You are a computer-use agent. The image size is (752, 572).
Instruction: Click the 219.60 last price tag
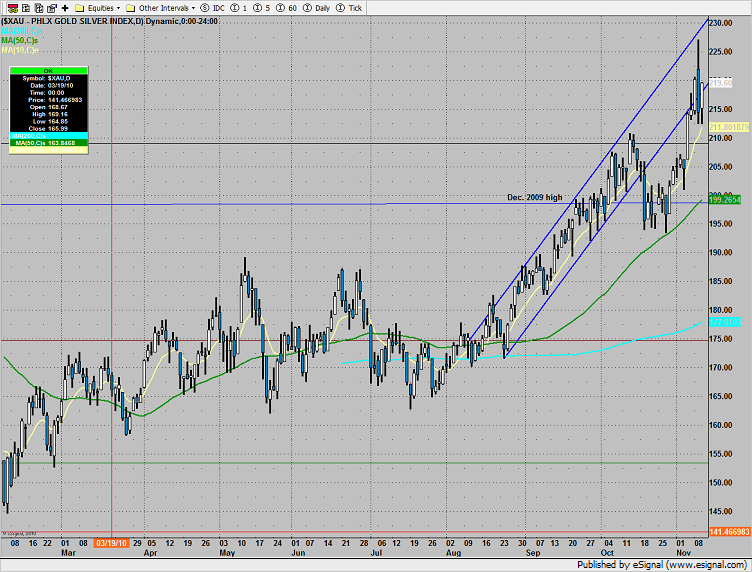721,83
